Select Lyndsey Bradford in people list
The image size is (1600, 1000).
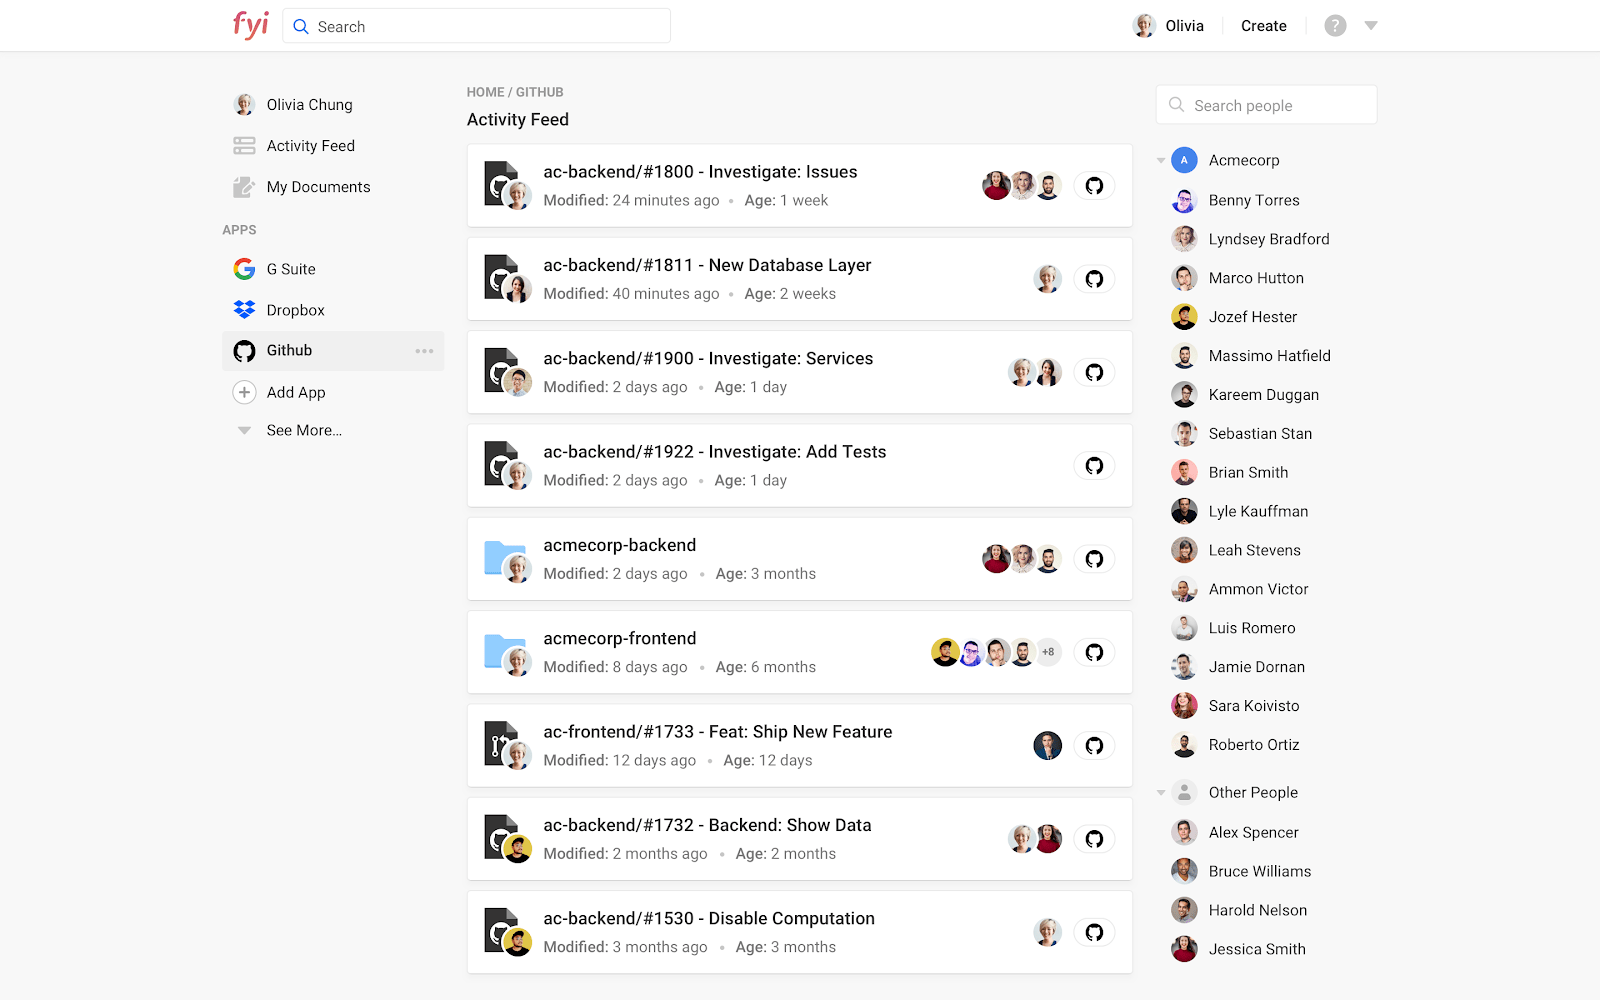coord(1251,239)
